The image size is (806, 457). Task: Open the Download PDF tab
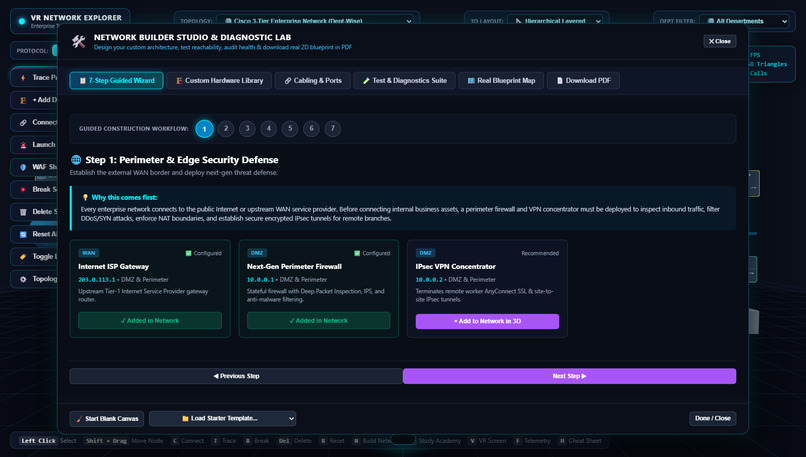tap(583, 81)
